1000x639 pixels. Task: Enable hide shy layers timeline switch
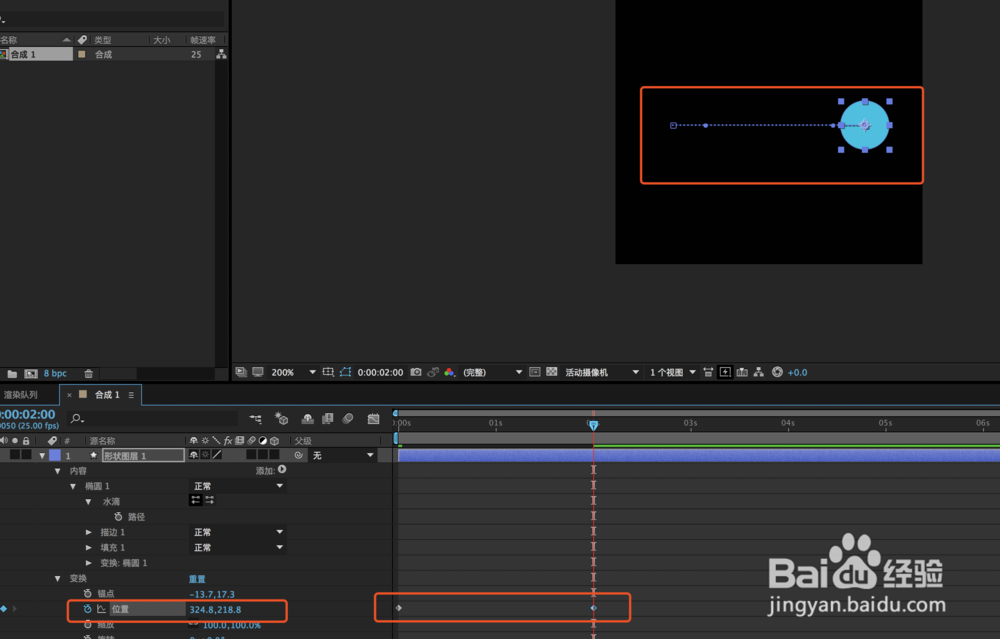coord(307,418)
